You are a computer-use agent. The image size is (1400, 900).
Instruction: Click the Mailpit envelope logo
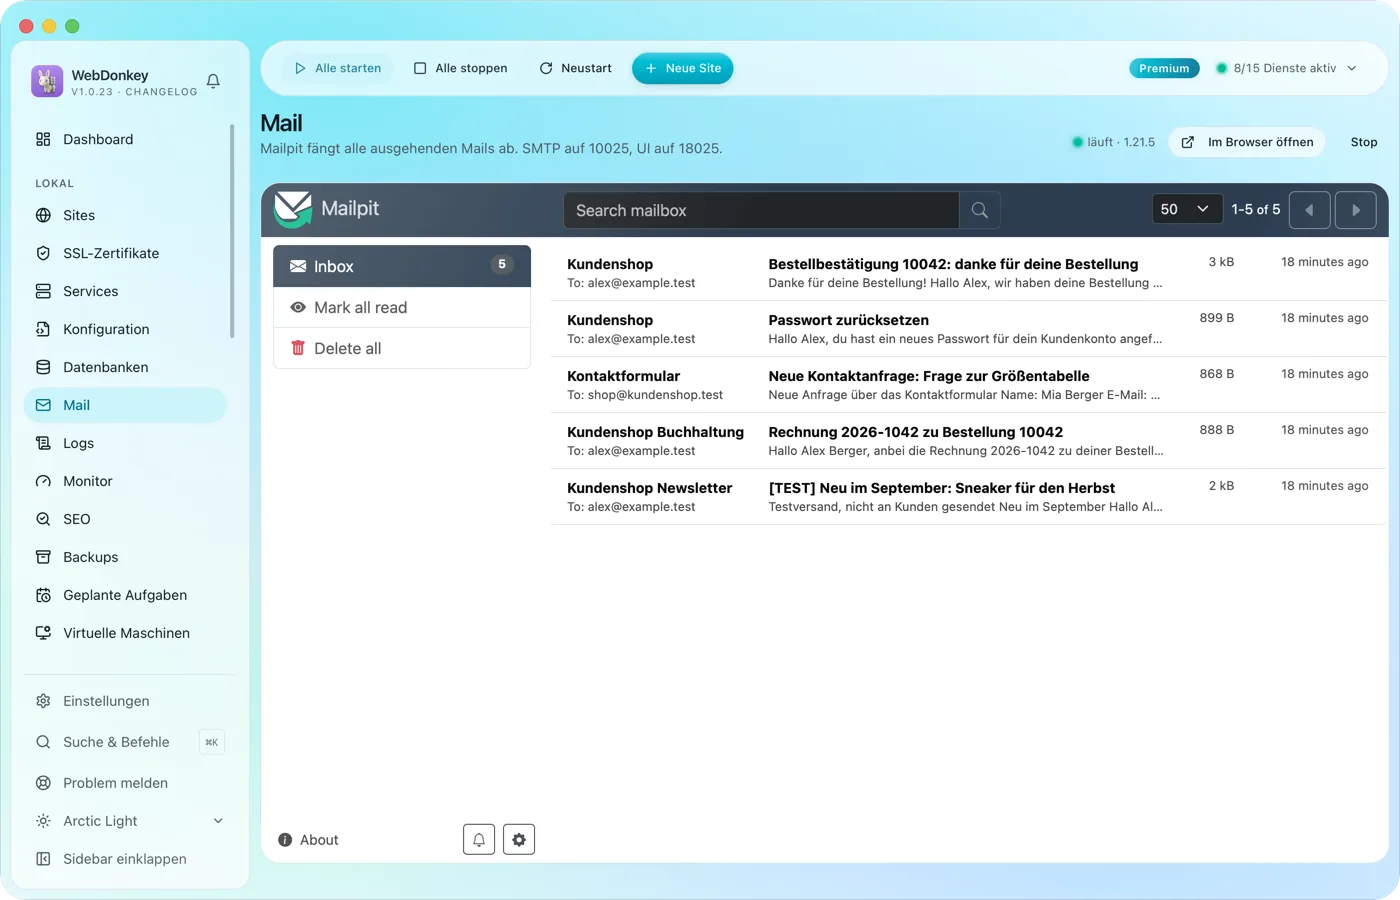[293, 209]
